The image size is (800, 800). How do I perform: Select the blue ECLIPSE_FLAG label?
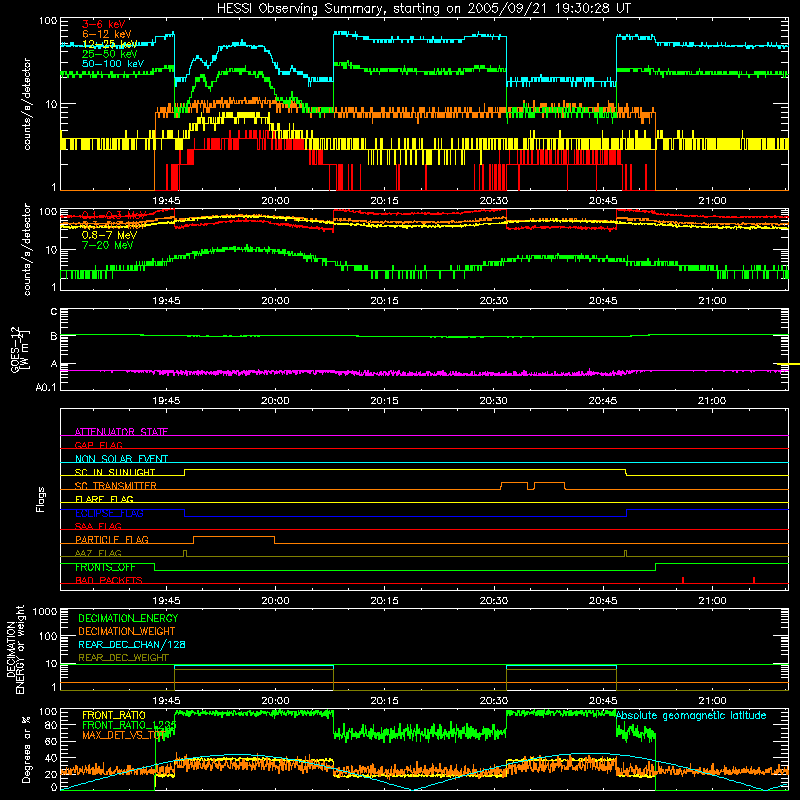tap(109, 513)
